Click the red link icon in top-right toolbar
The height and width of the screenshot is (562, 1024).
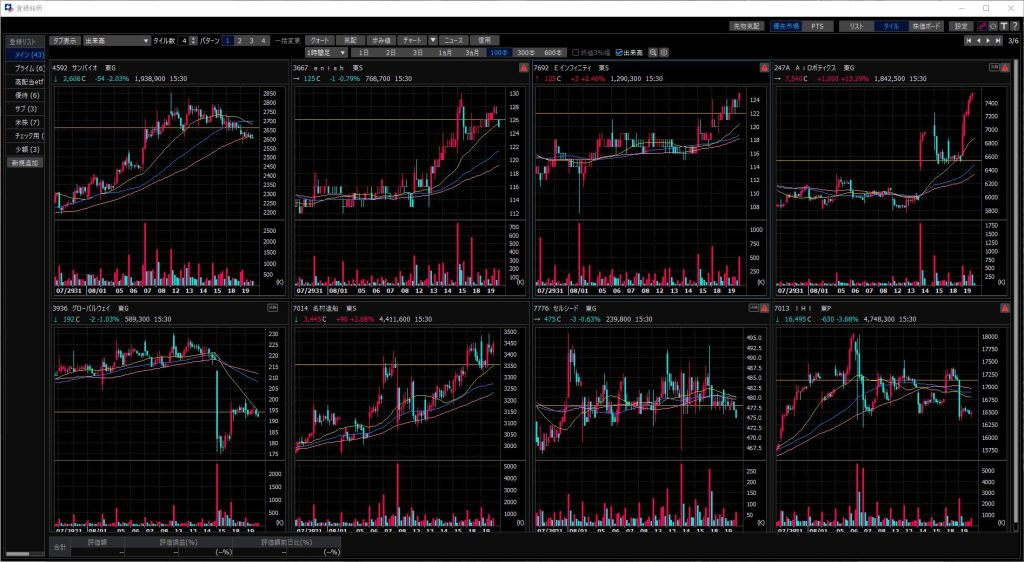(x=980, y=26)
